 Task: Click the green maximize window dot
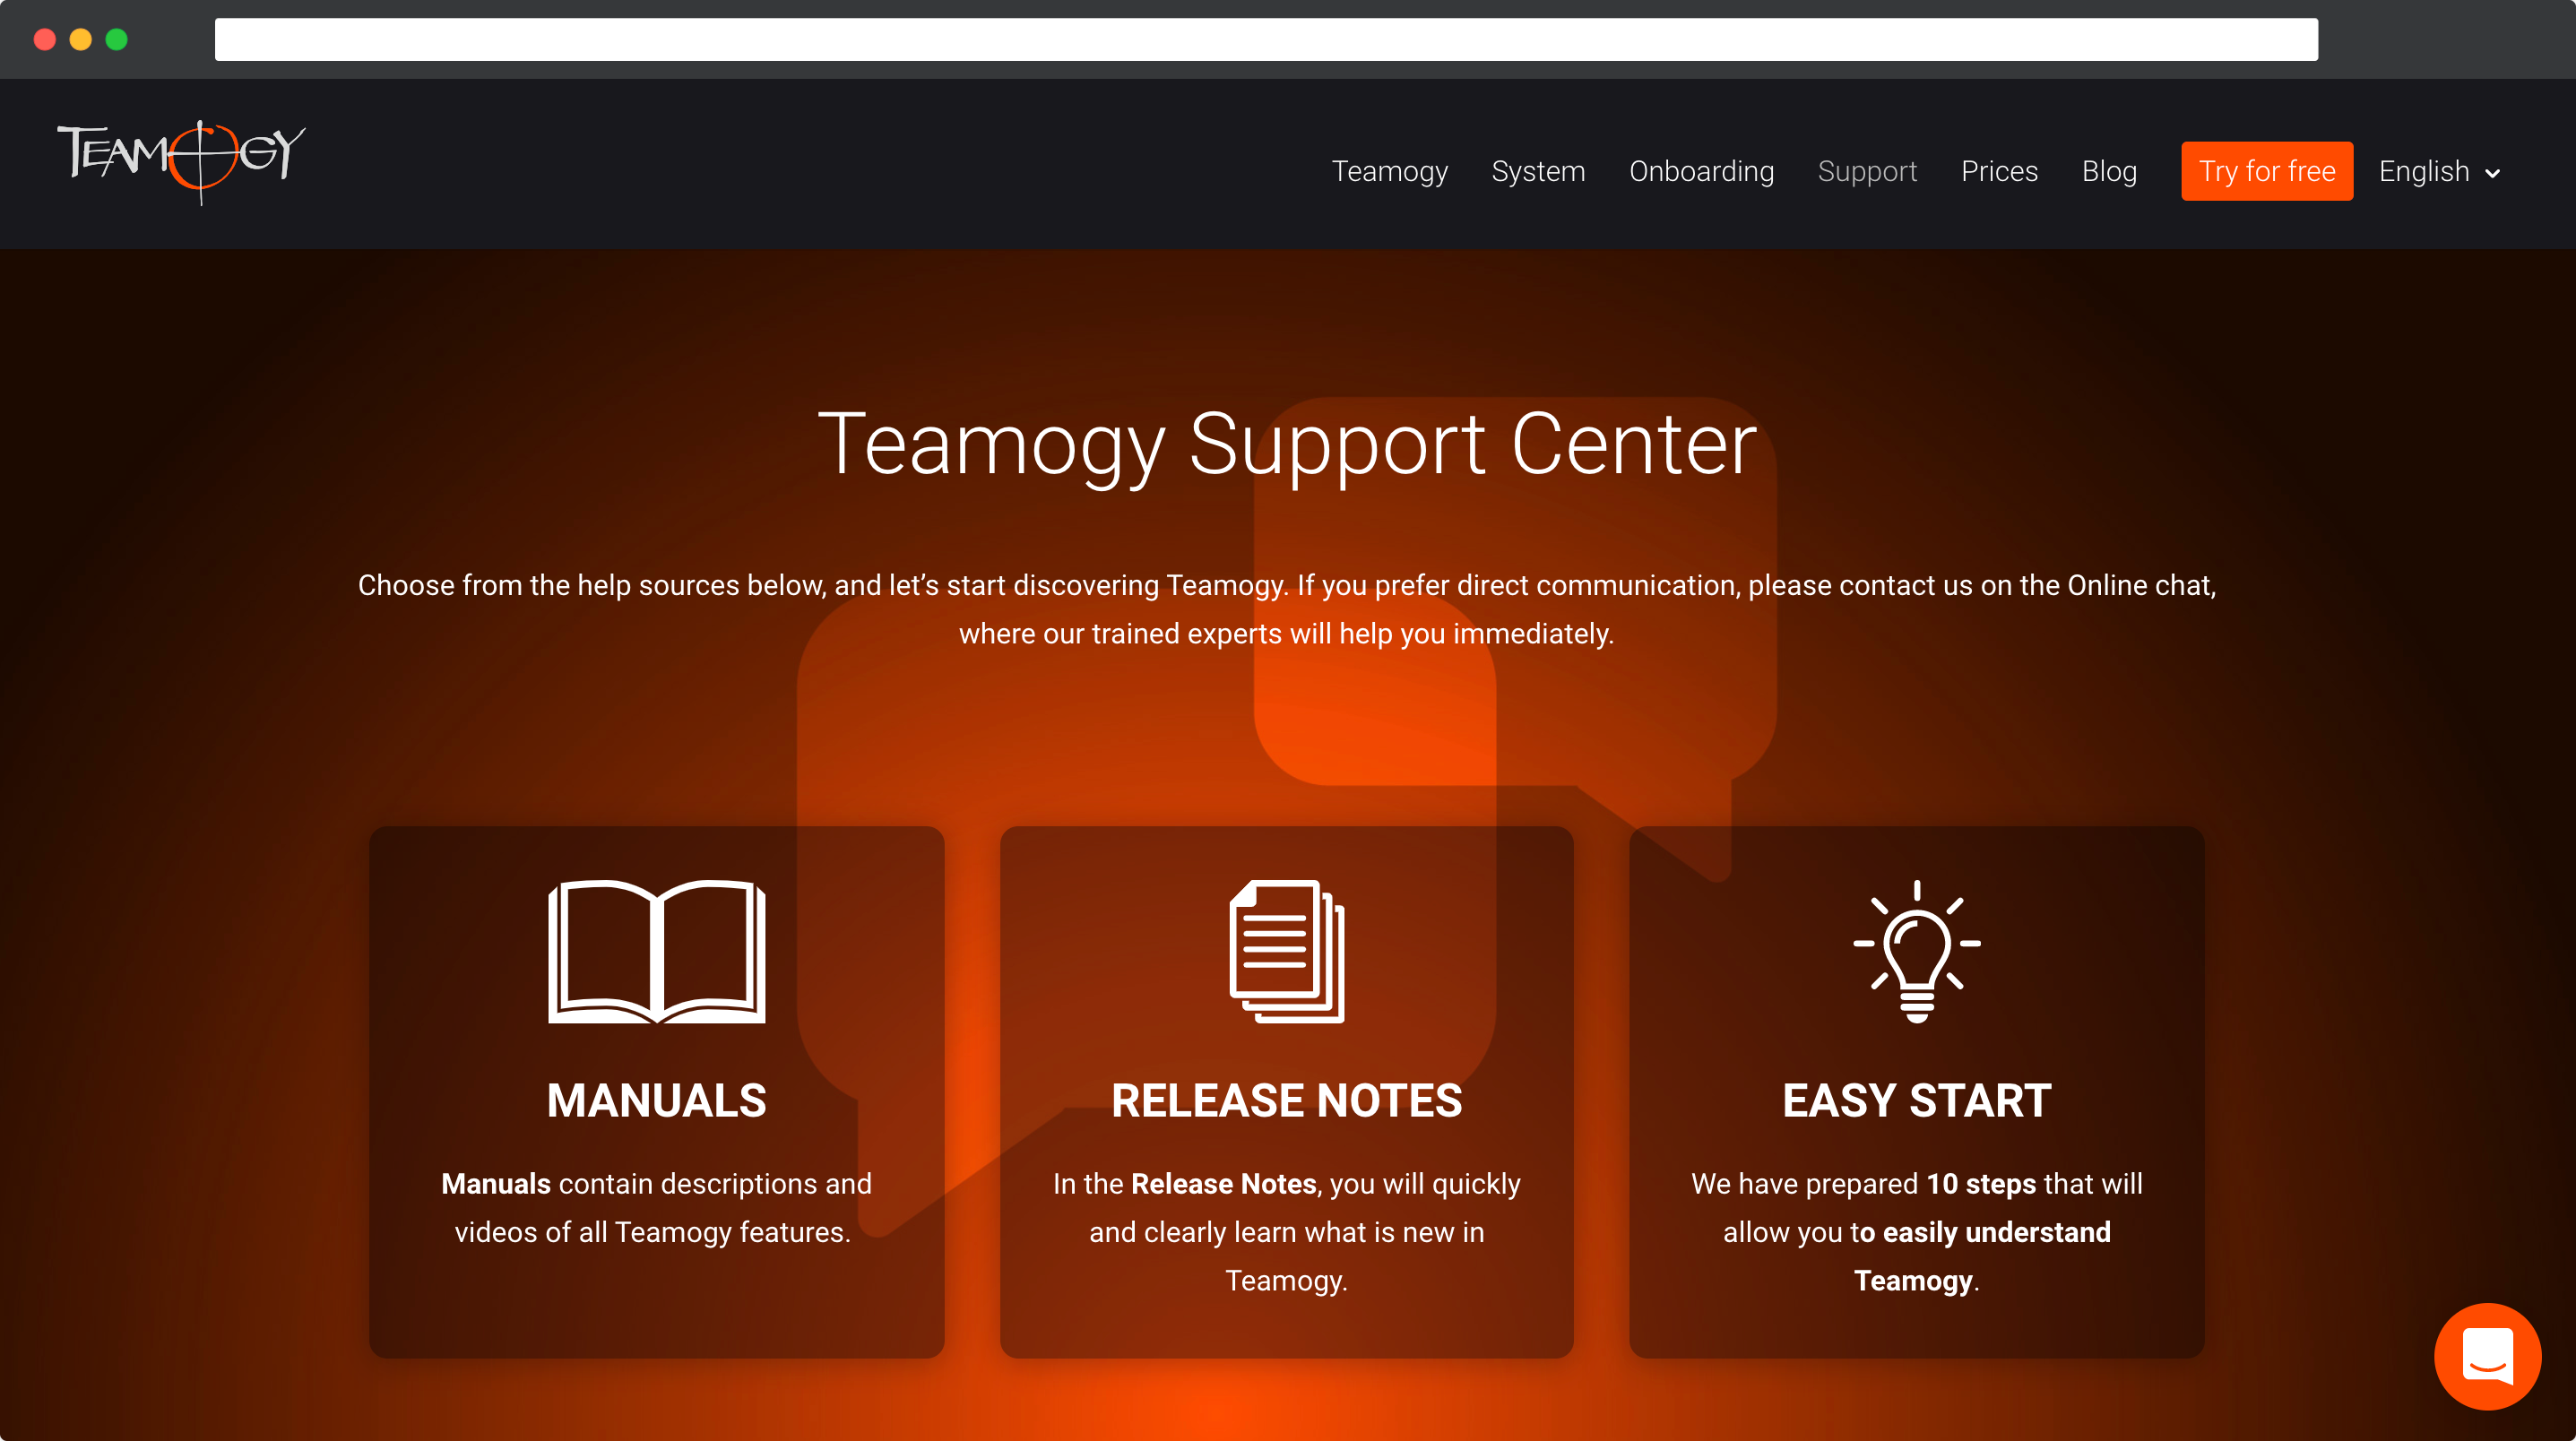[x=117, y=39]
